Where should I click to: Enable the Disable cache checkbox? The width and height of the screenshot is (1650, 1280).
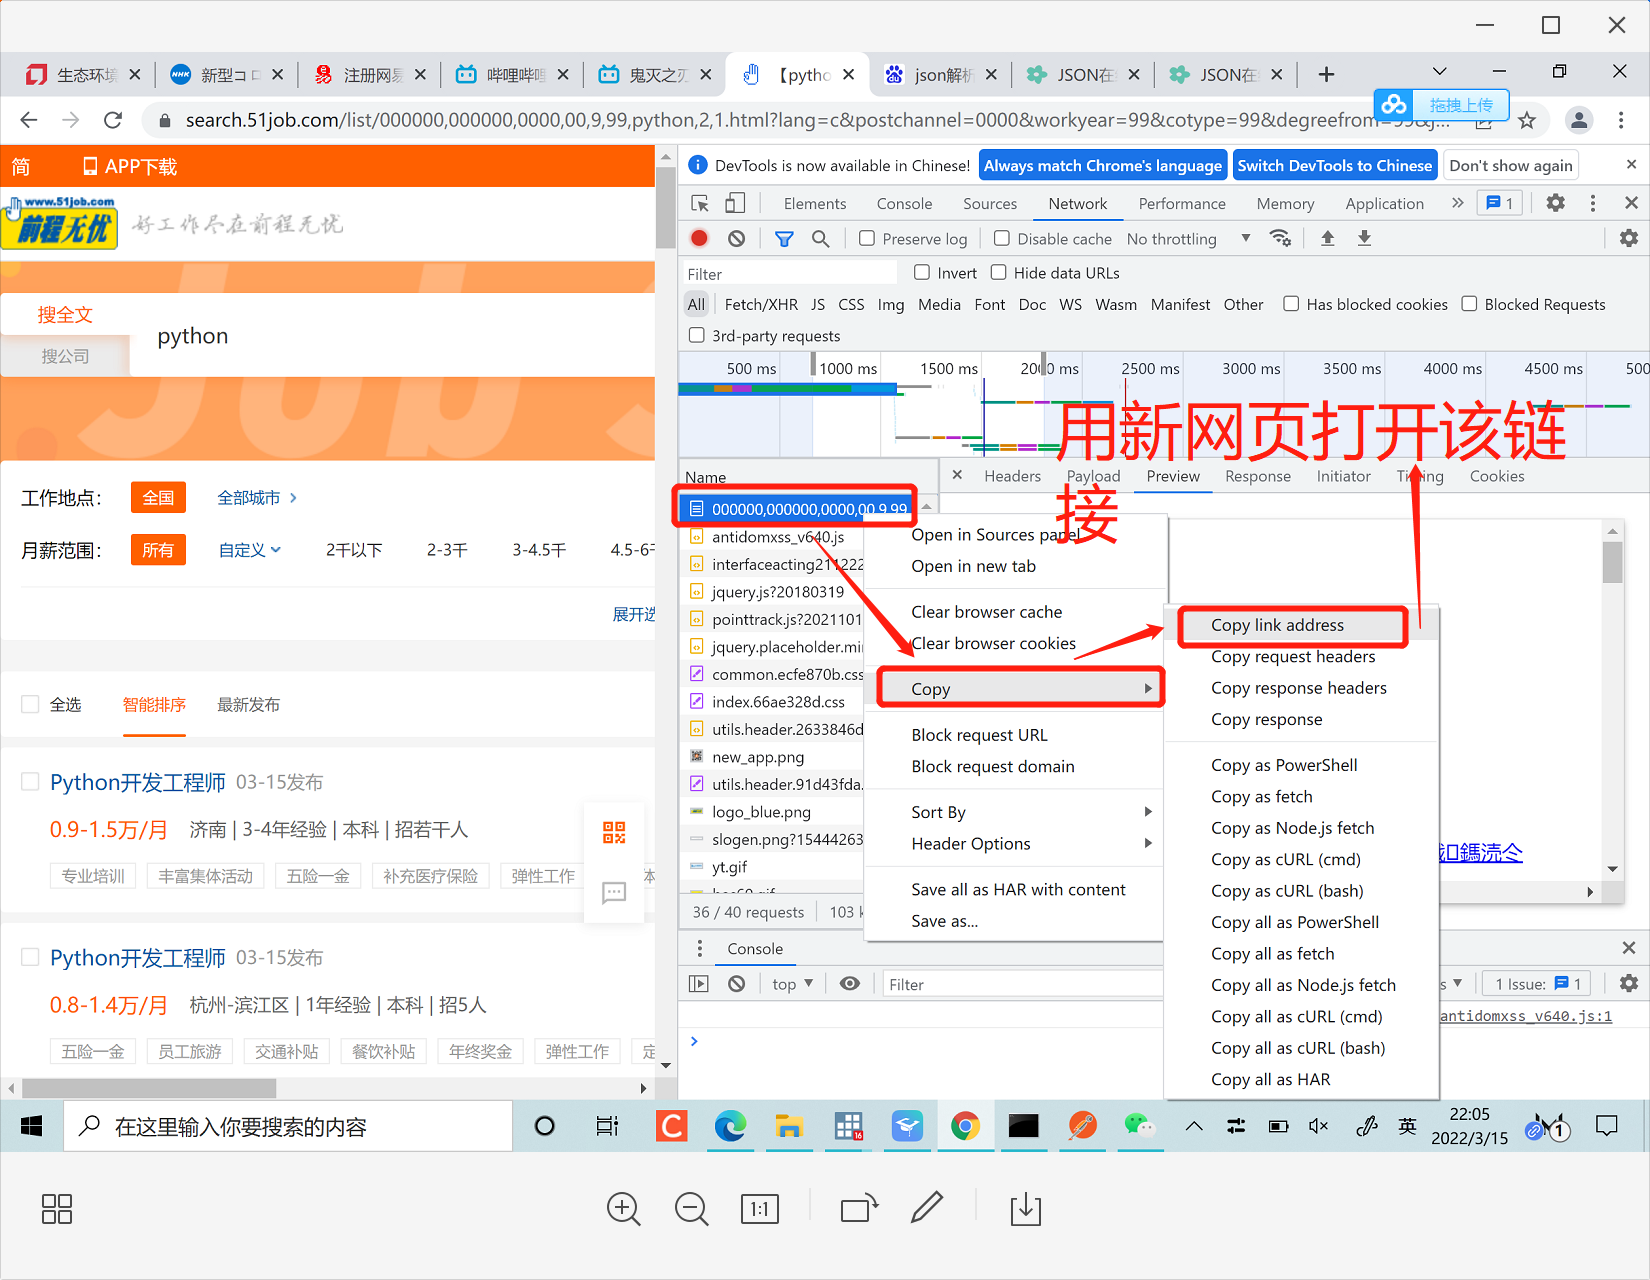1001,238
